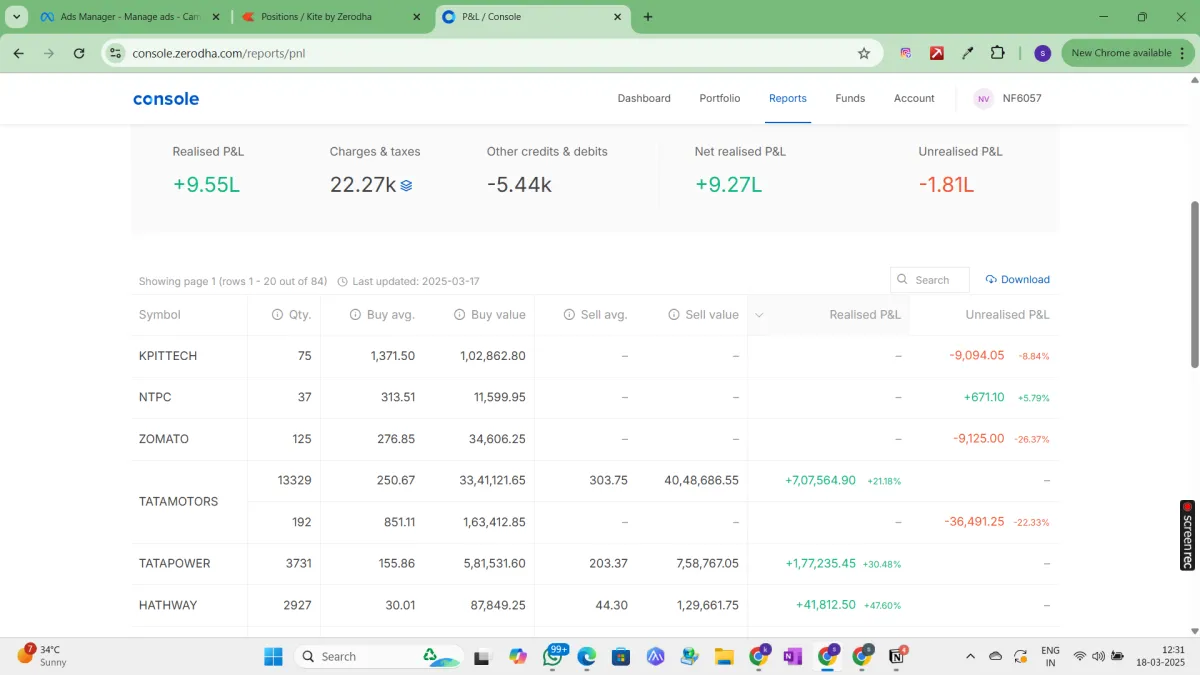Open the Chrome profile avatar S
This screenshot has height=675, width=1200.
click(1043, 53)
